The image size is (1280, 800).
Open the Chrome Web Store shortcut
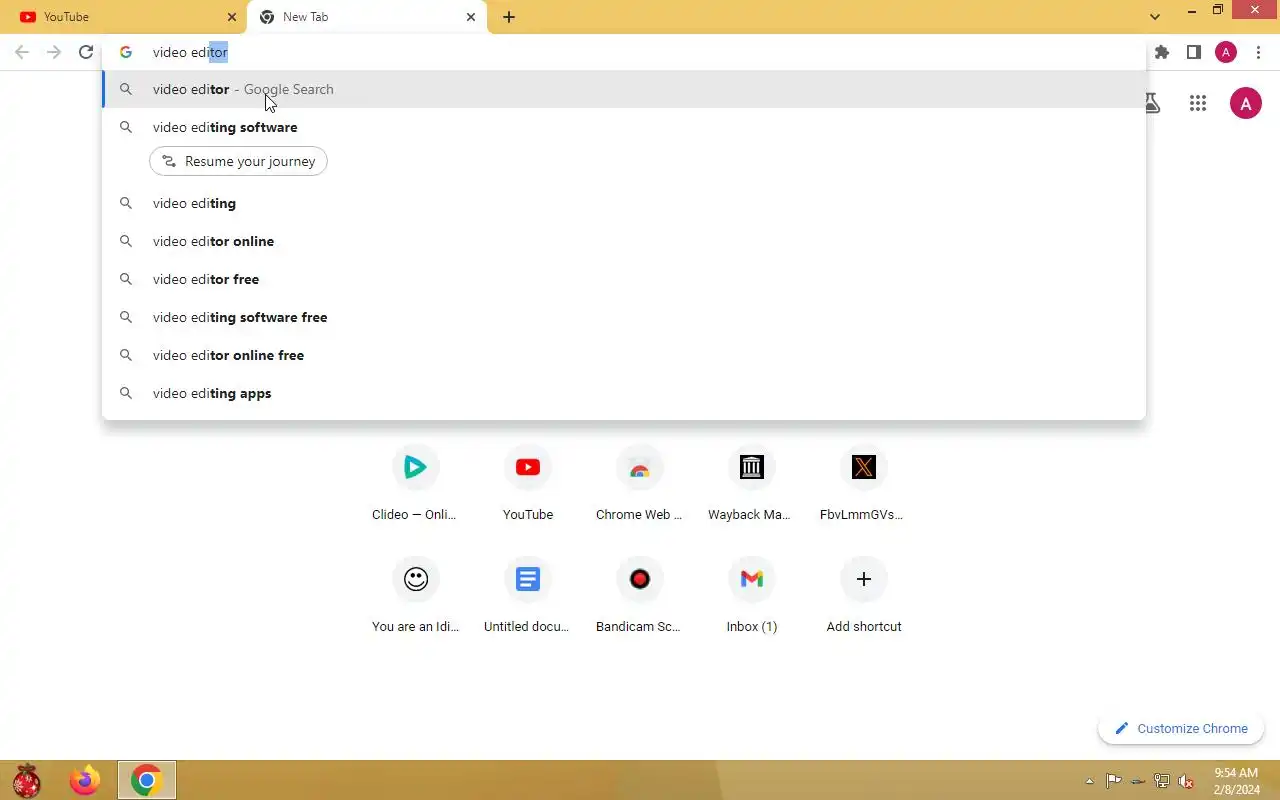point(640,485)
